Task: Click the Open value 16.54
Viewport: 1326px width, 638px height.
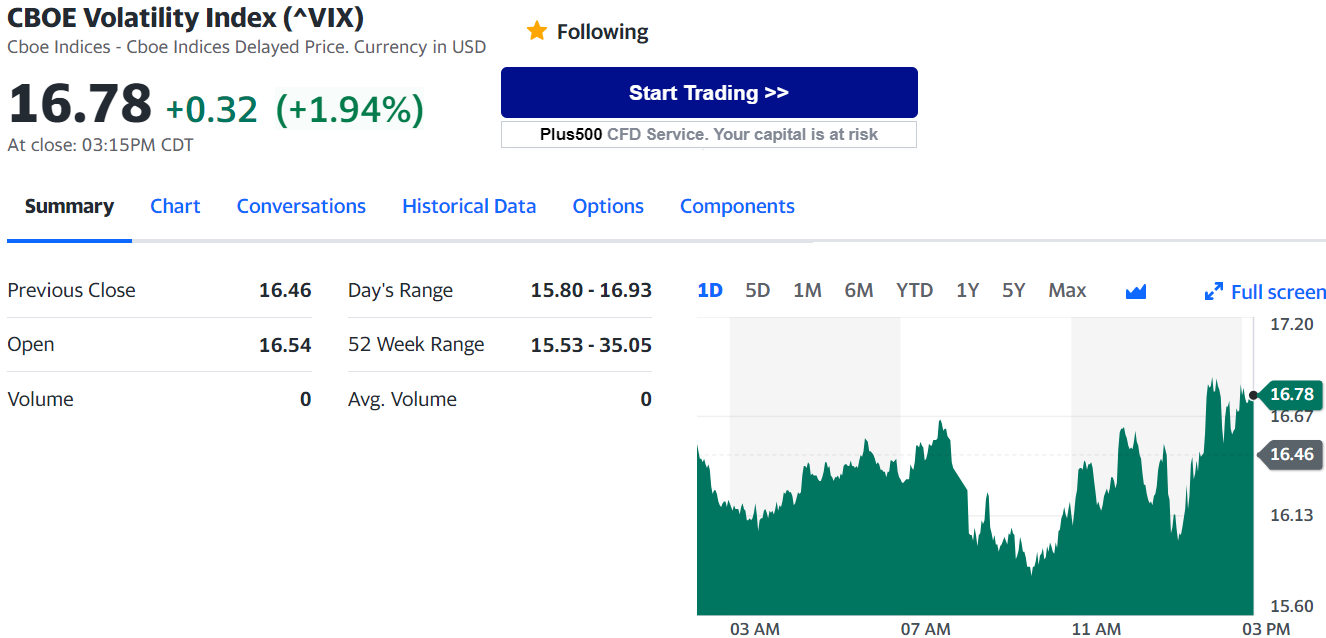Action: (285, 345)
